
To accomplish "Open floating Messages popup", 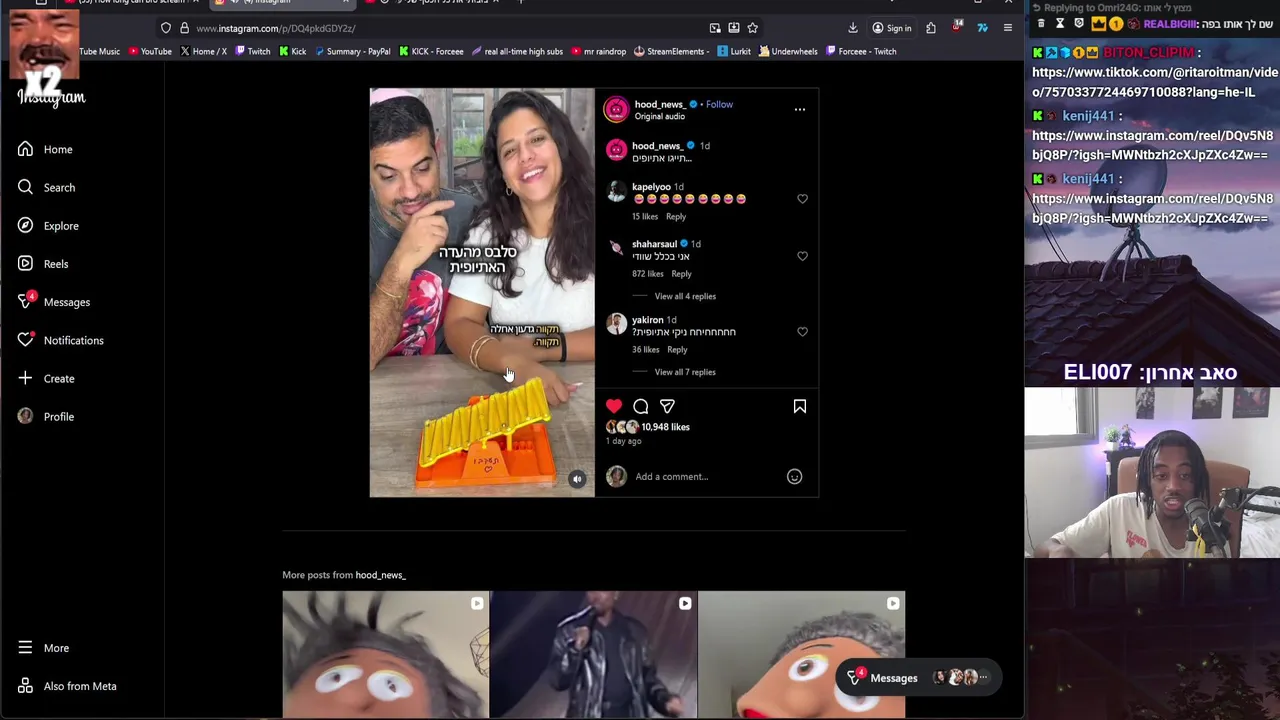I will (x=917, y=678).
